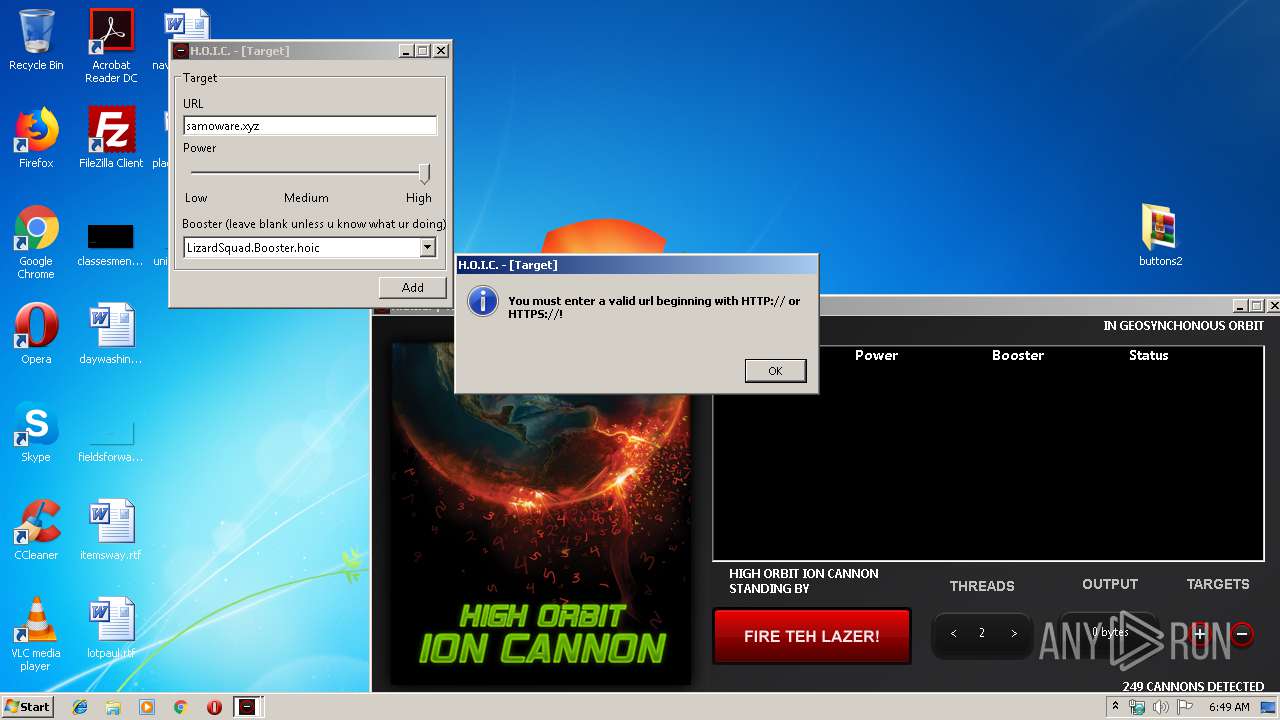Viewport: 1280px width, 720px height.
Task: Click the H.O.I.C. Target window title icon
Action: coord(181,51)
